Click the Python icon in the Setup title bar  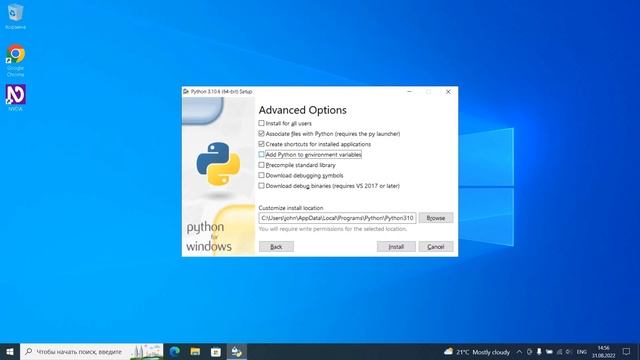(186, 91)
